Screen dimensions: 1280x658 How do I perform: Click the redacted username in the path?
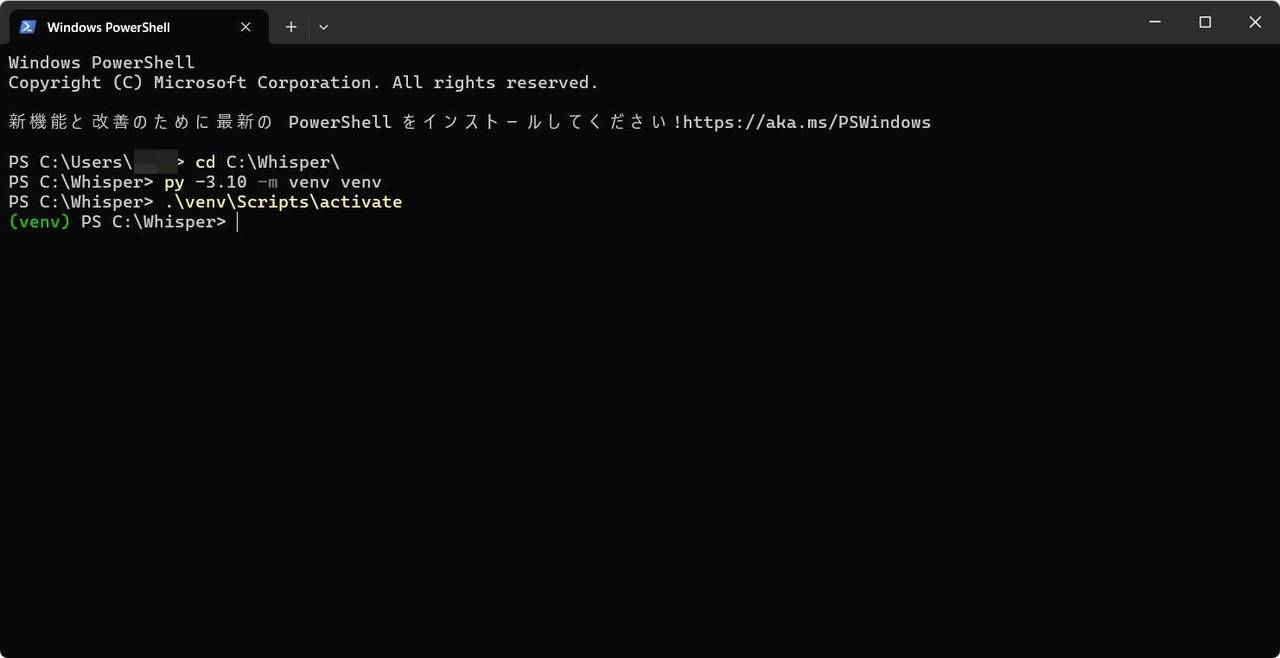[155, 162]
